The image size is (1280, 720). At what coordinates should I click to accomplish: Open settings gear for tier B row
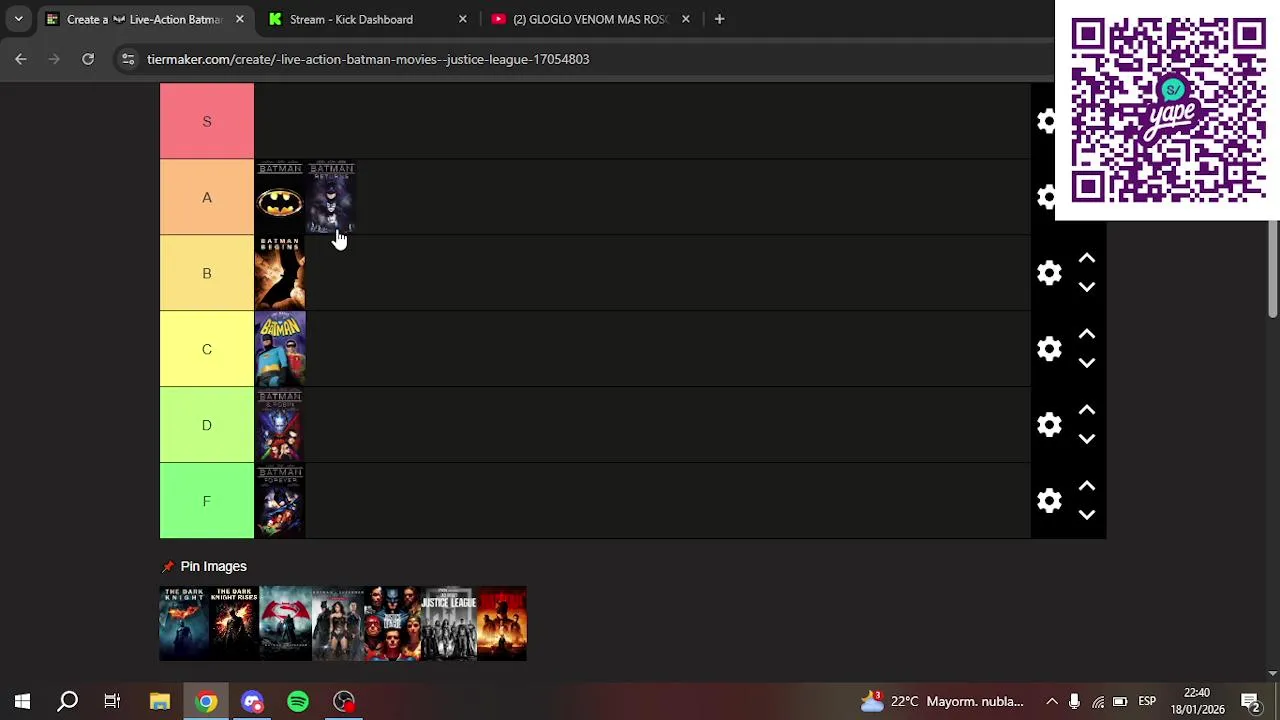point(1049,273)
